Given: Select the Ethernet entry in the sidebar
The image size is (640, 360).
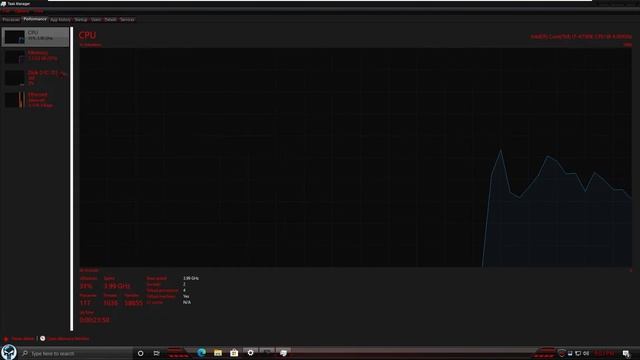Looking at the screenshot, I should click(x=36, y=100).
